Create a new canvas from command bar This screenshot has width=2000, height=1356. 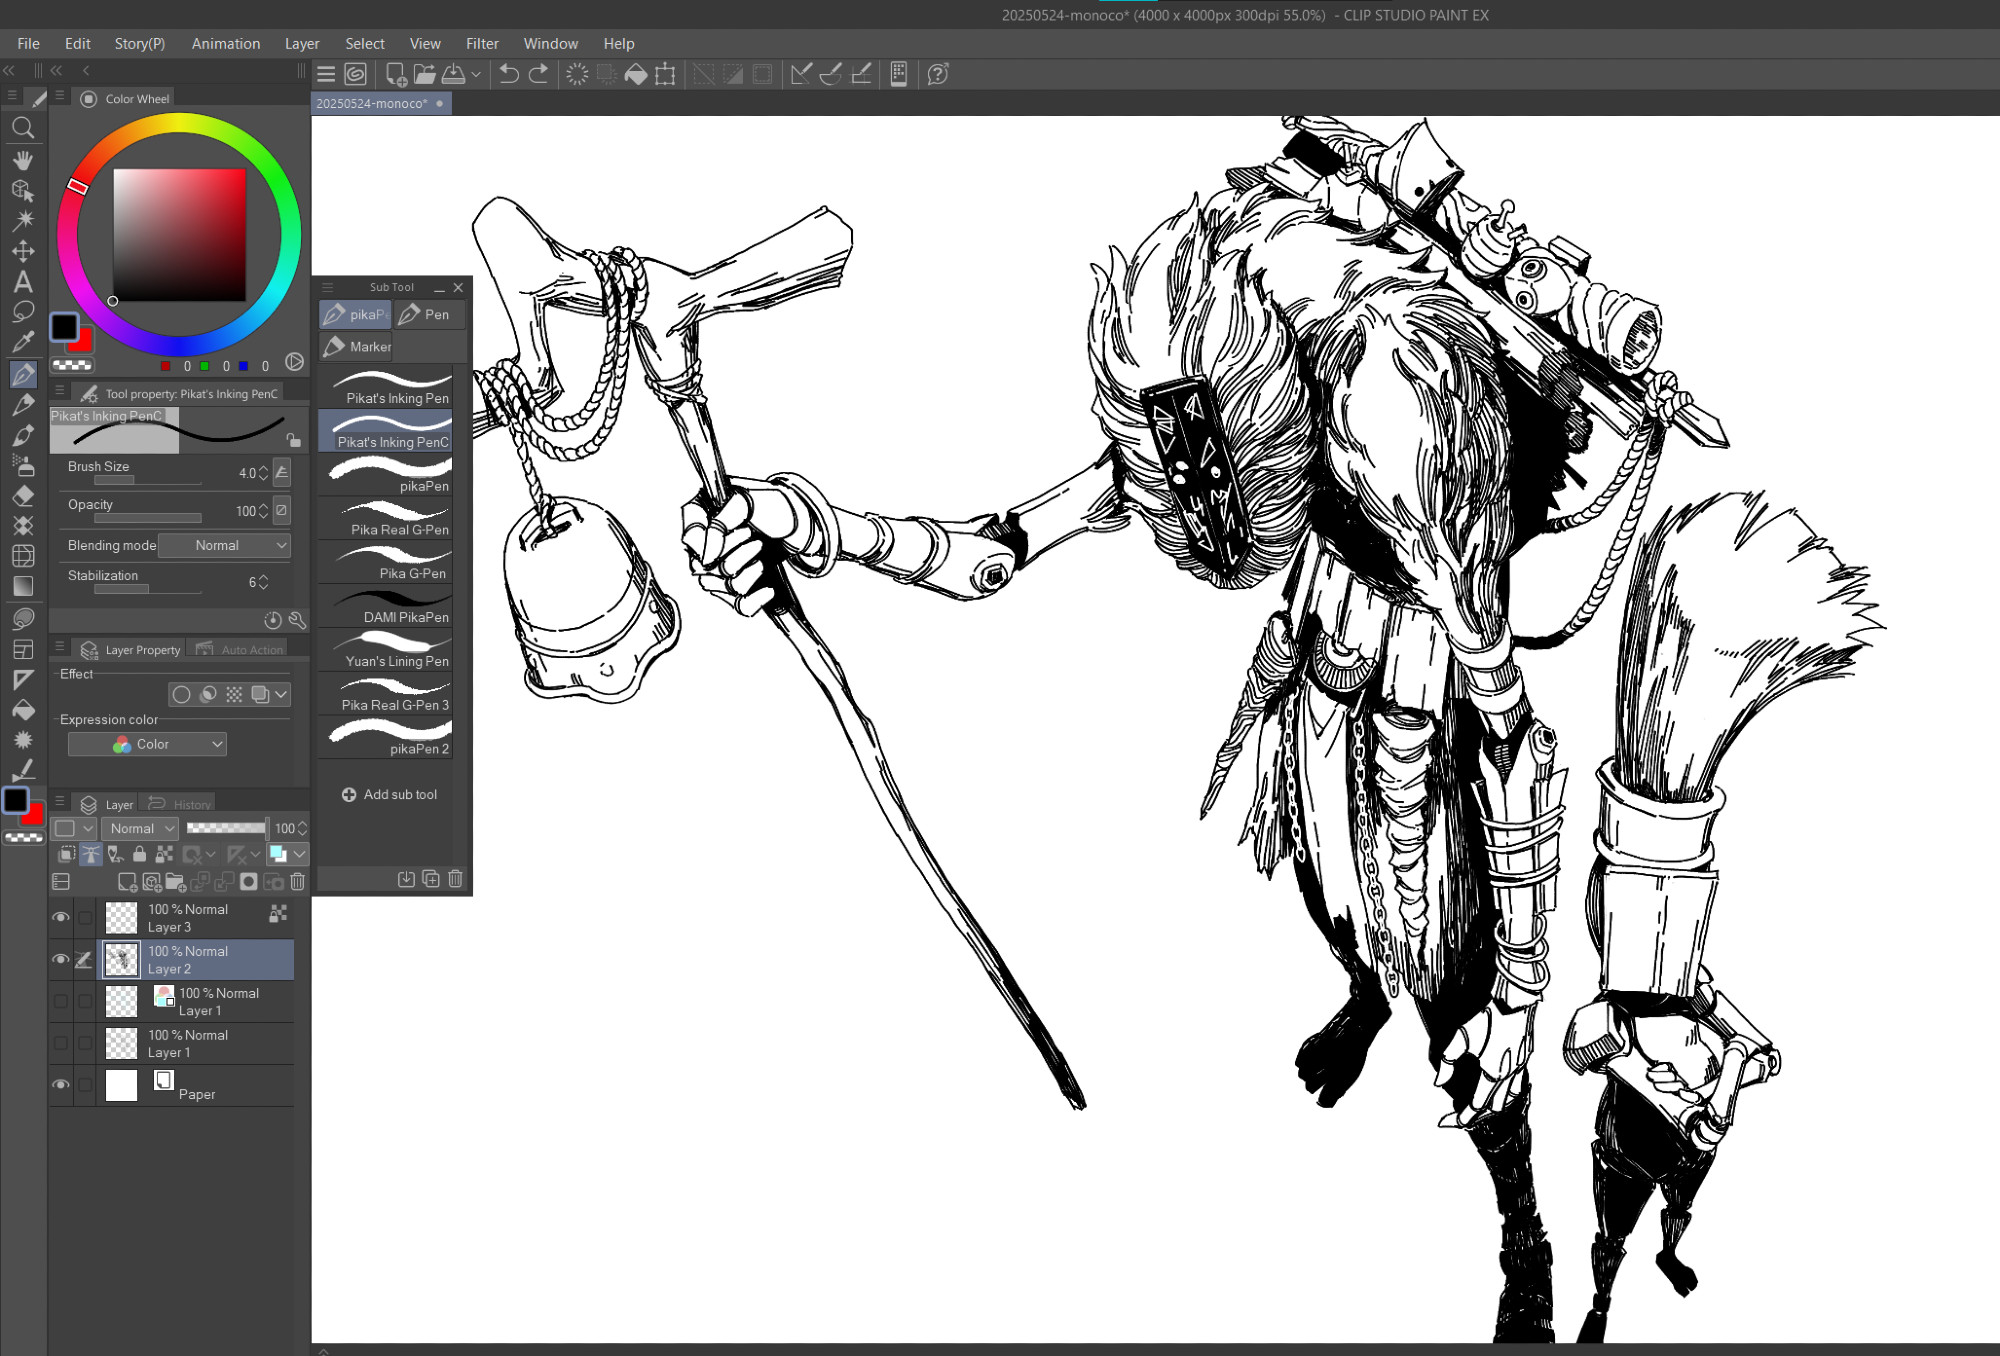click(x=396, y=74)
